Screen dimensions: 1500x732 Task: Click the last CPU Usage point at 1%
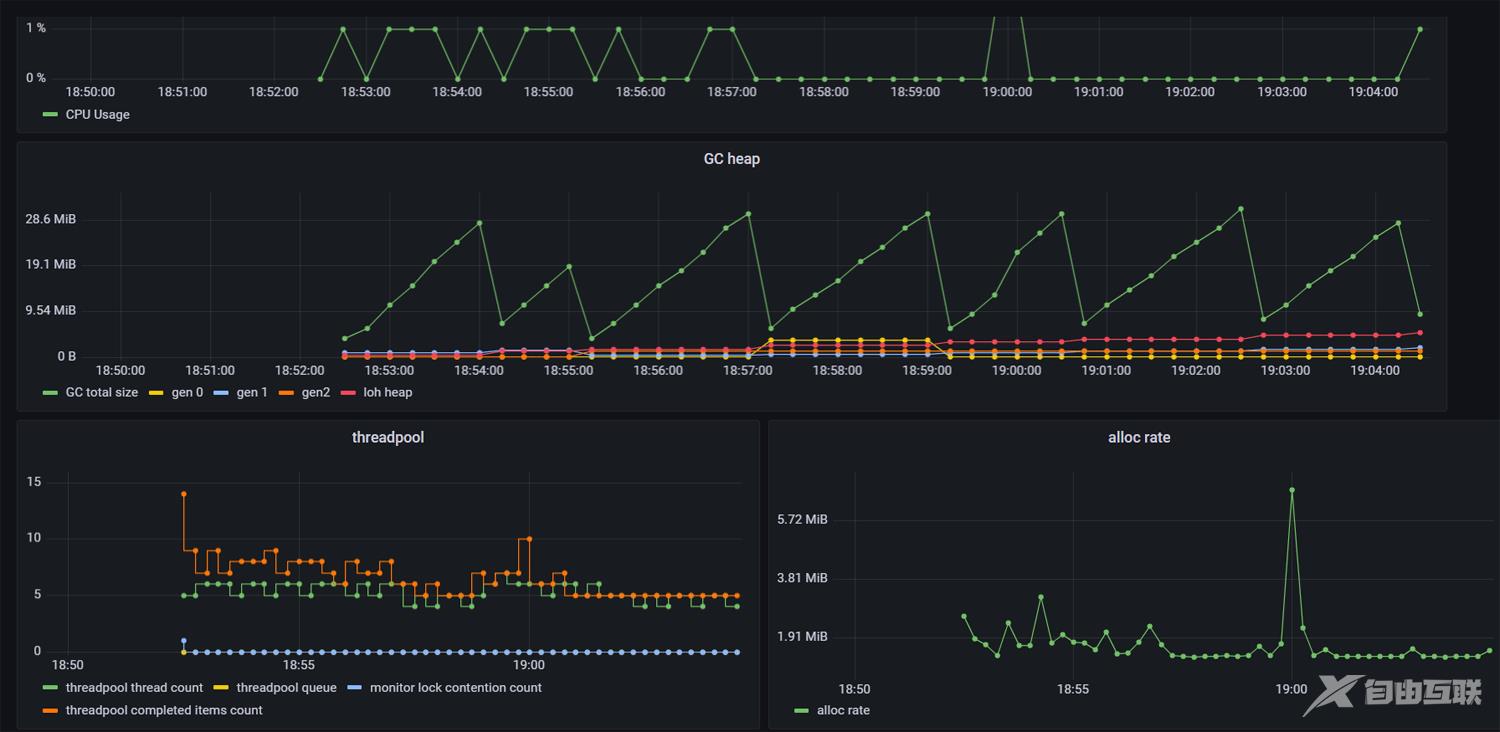tap(1420, 29)
